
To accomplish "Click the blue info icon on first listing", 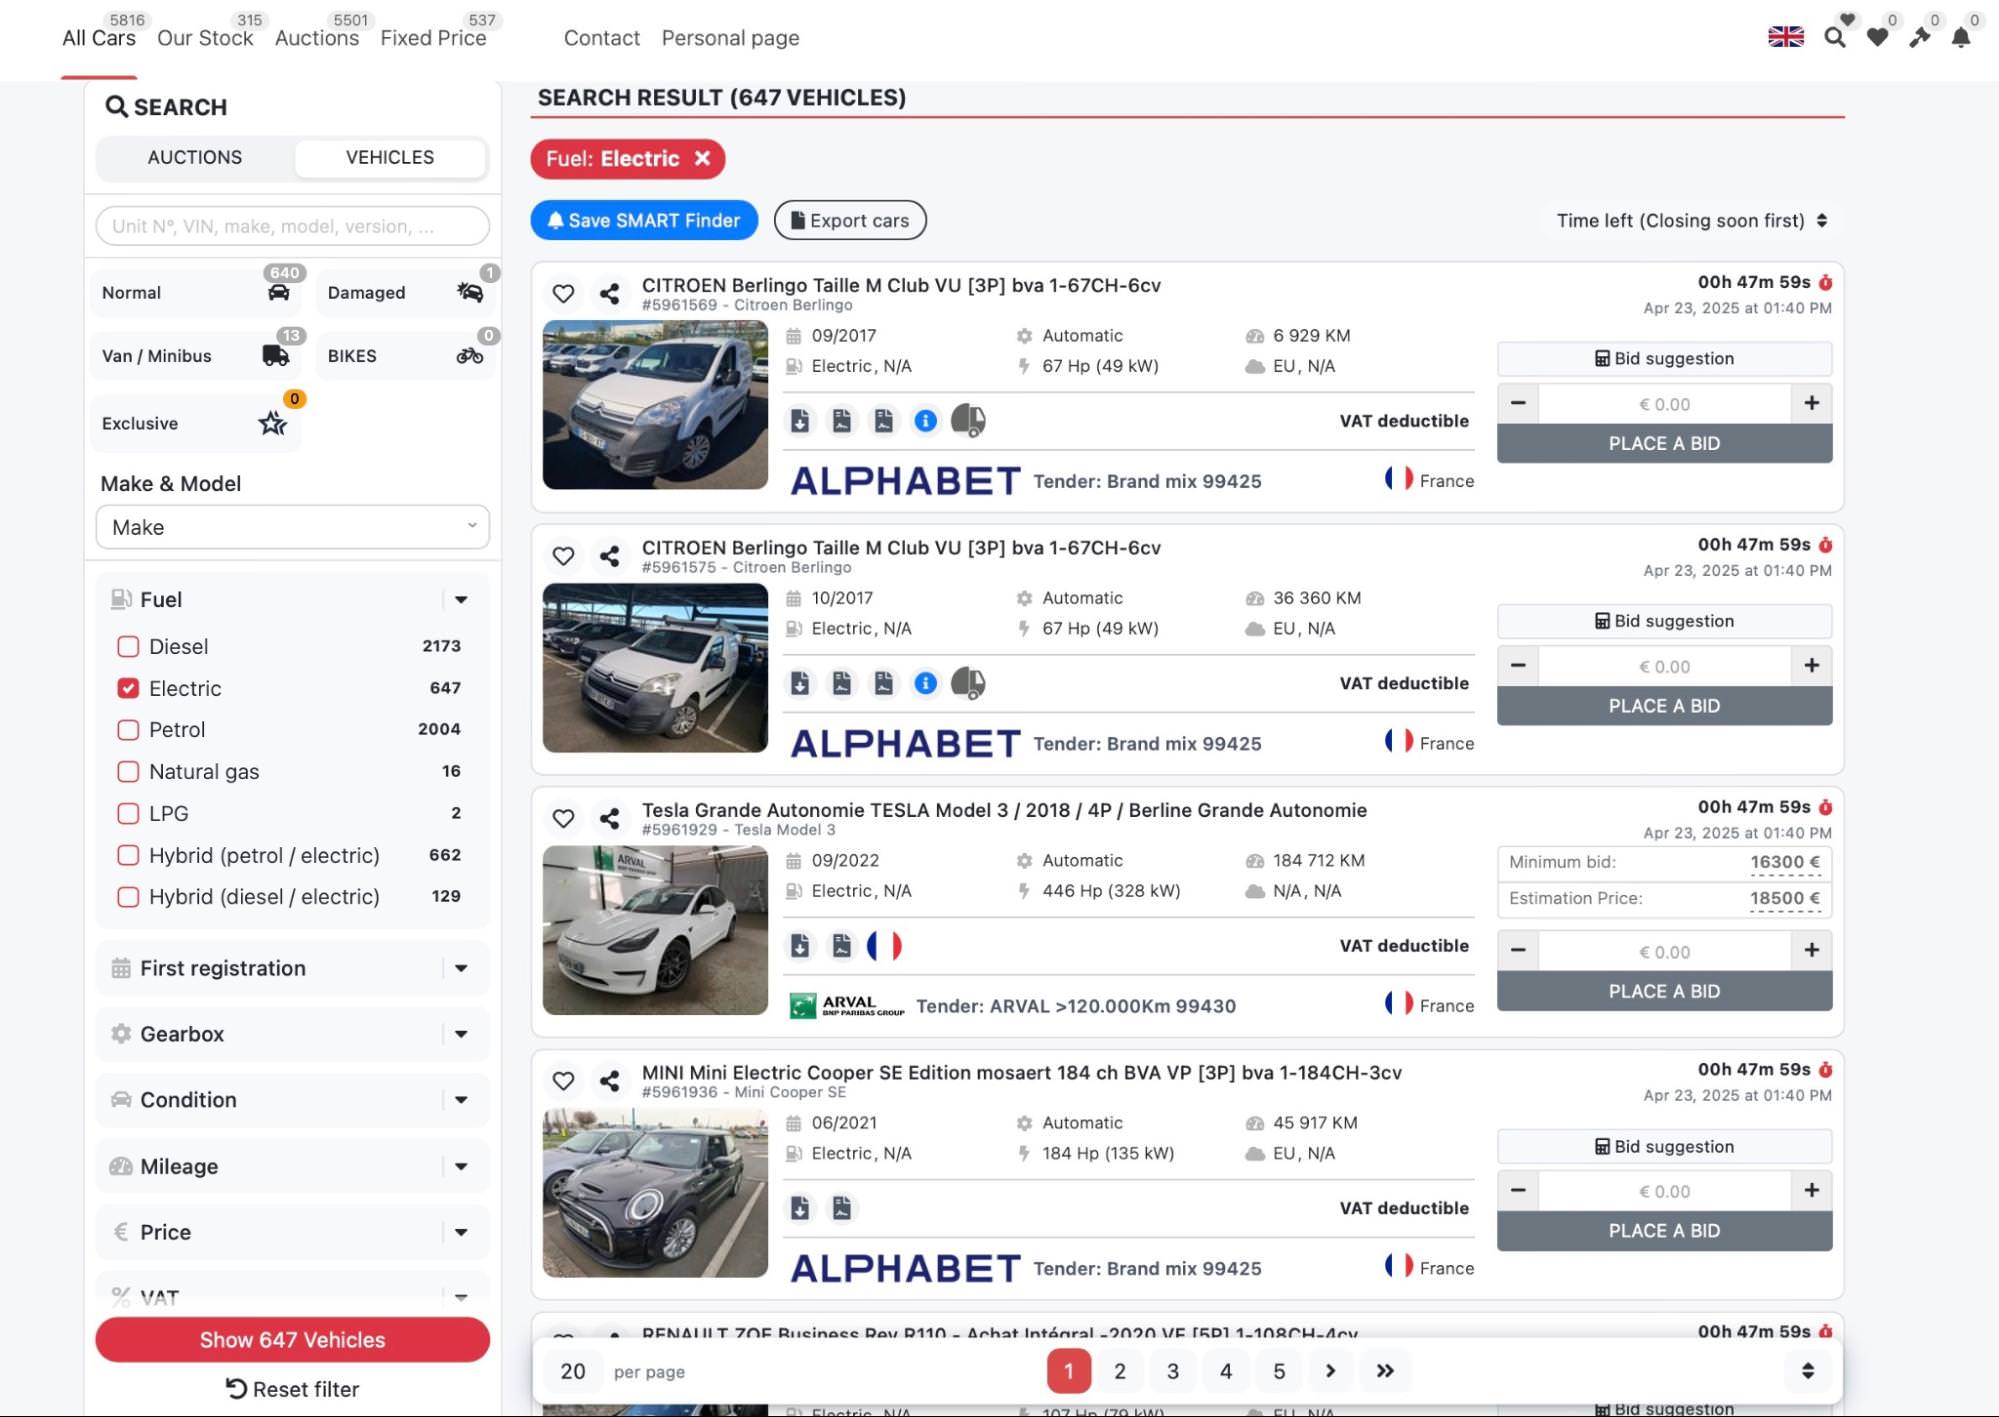I will [x=926, y=421].
